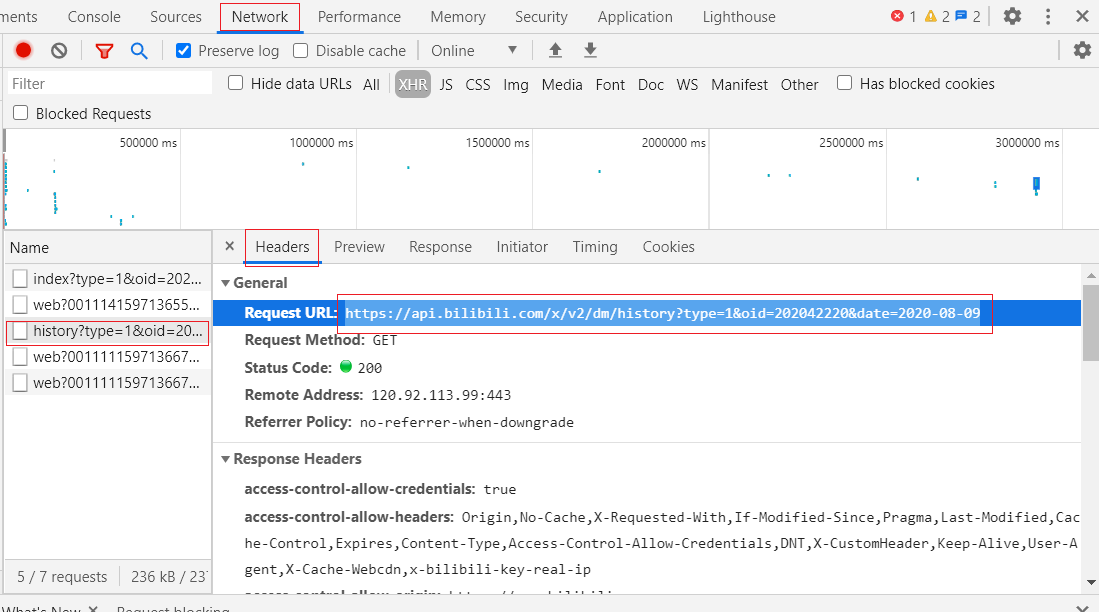Click the import HAR upload arrow
The width and height of the screenshot is (1099, 612).
coord(555,51)
